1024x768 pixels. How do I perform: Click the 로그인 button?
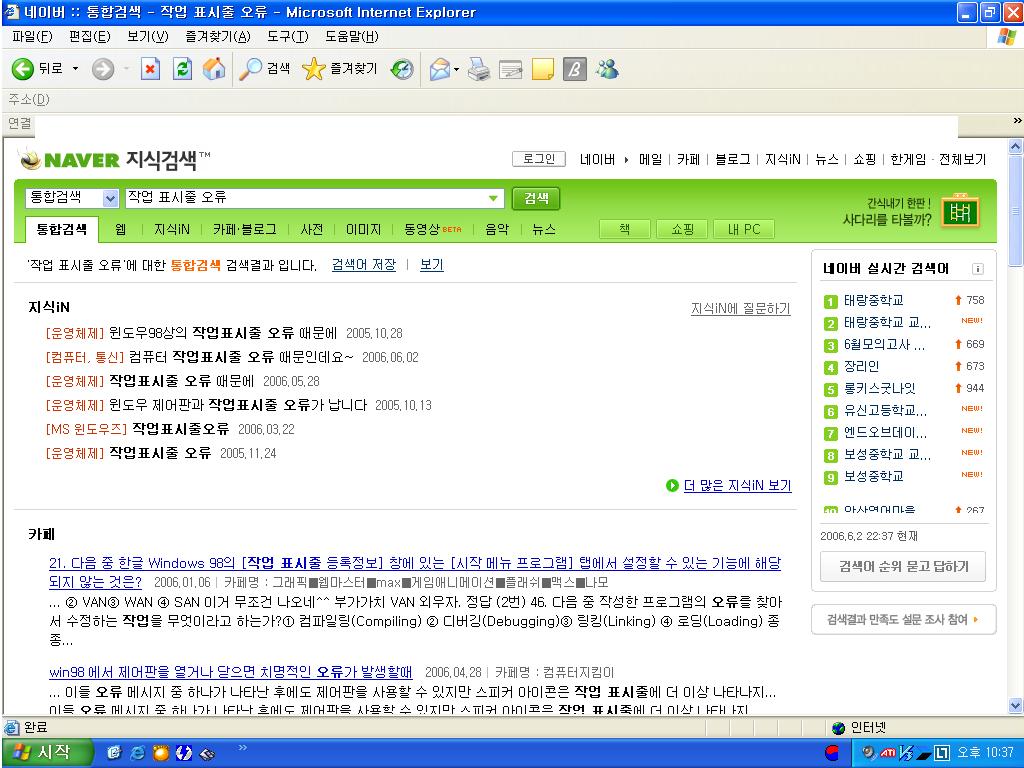click(539, 159)
